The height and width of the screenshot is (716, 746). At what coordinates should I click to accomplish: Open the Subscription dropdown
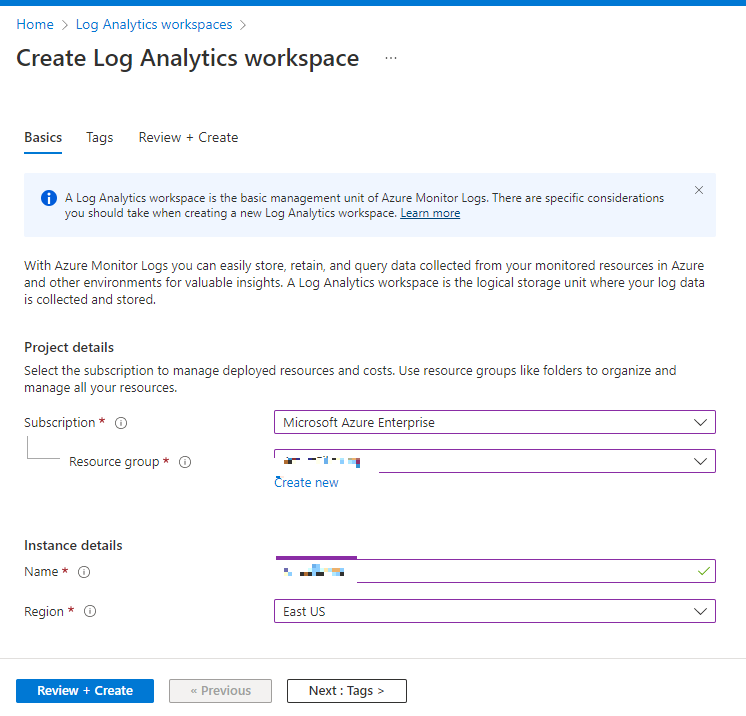coord(495,422)
